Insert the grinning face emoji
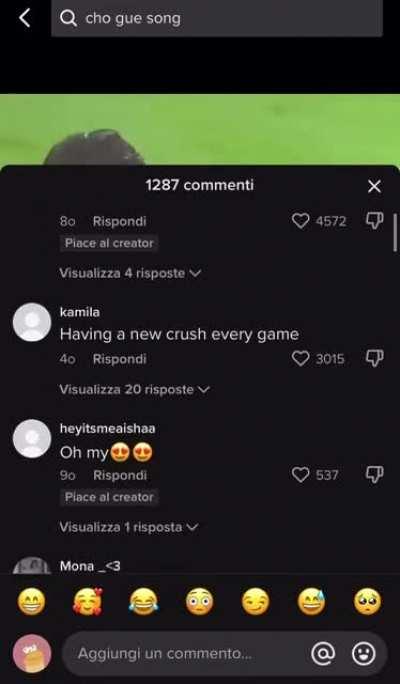This screenshot has height=684, width=400. click(31, 602)
